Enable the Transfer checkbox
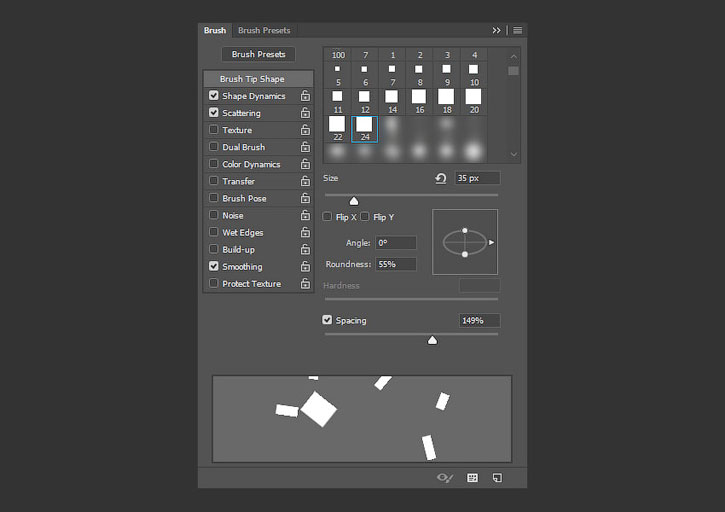Viewport: 725px width, 512px height. pyautogui.click(x=214, y=180)
